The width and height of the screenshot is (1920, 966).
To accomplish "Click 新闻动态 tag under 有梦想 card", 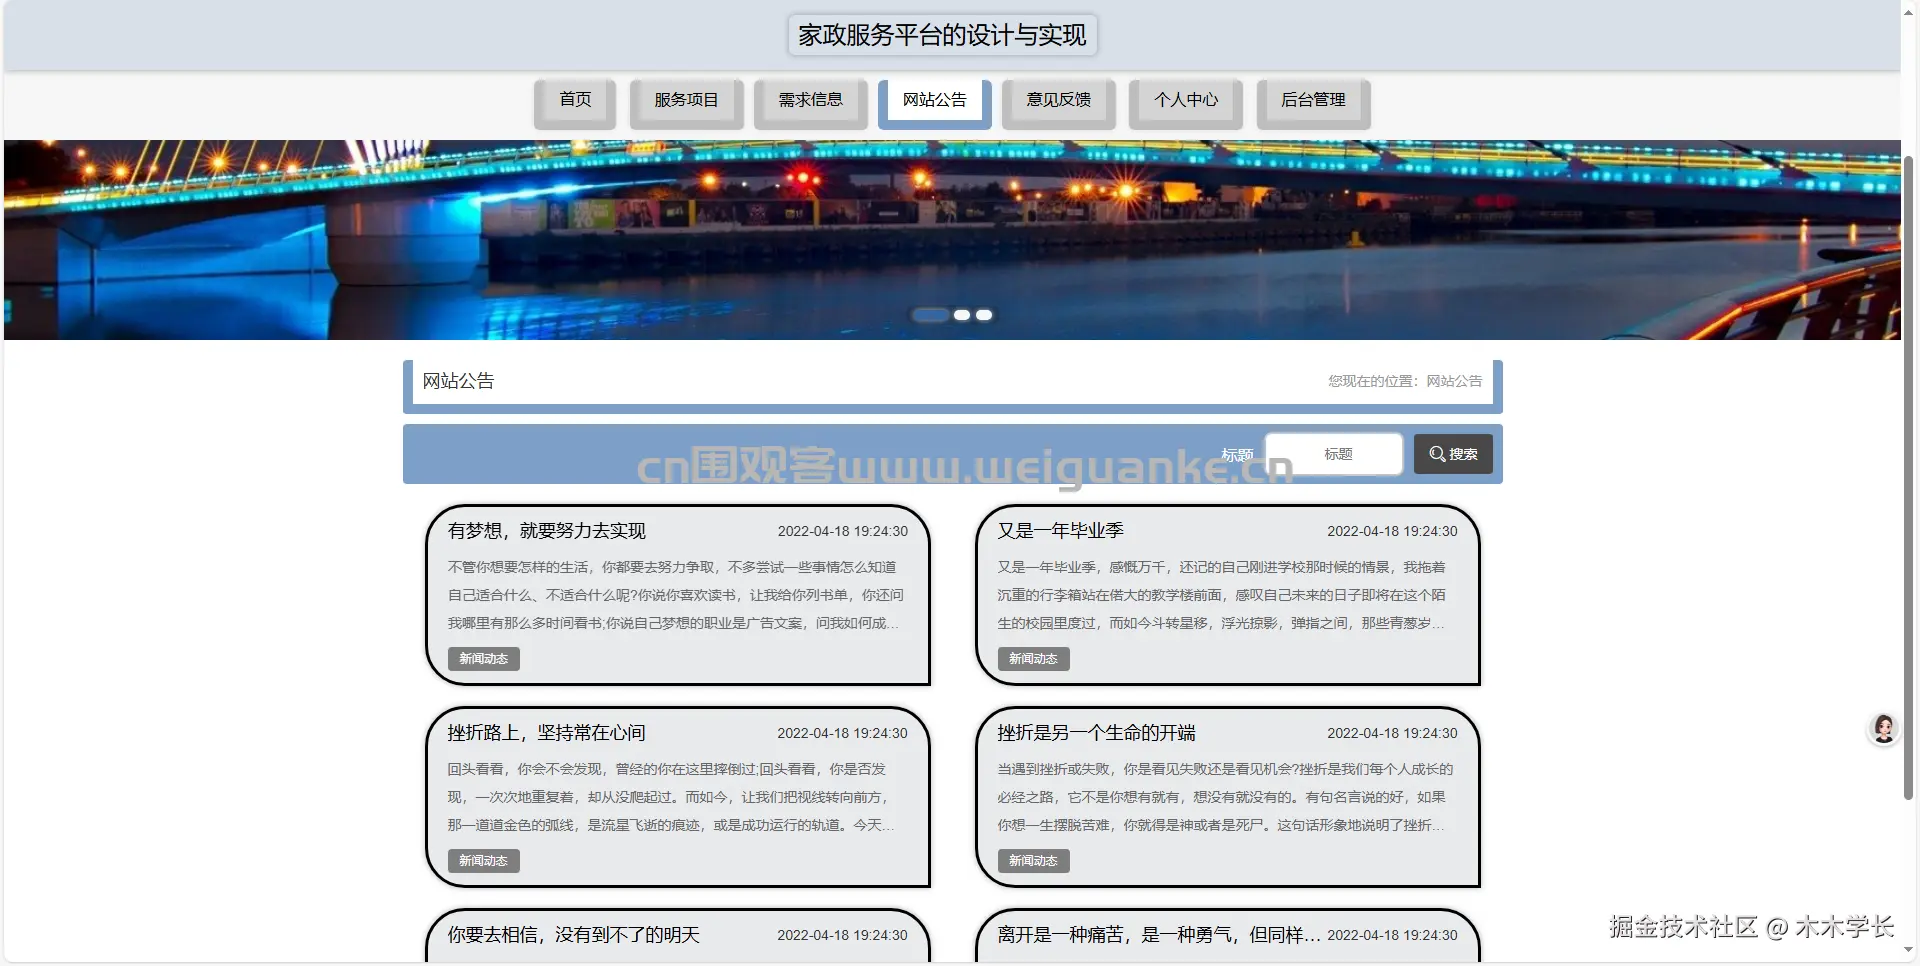I will [x=484, y=659].
